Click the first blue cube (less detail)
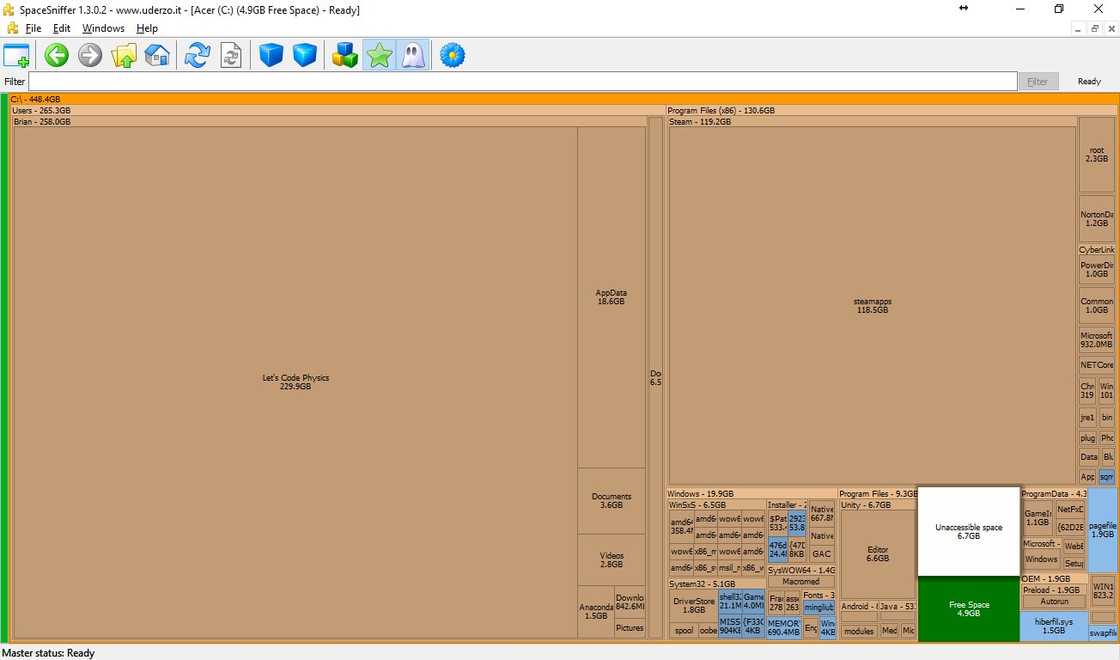The height and width of the screenshot is (660, 1120). coord(271,55)
